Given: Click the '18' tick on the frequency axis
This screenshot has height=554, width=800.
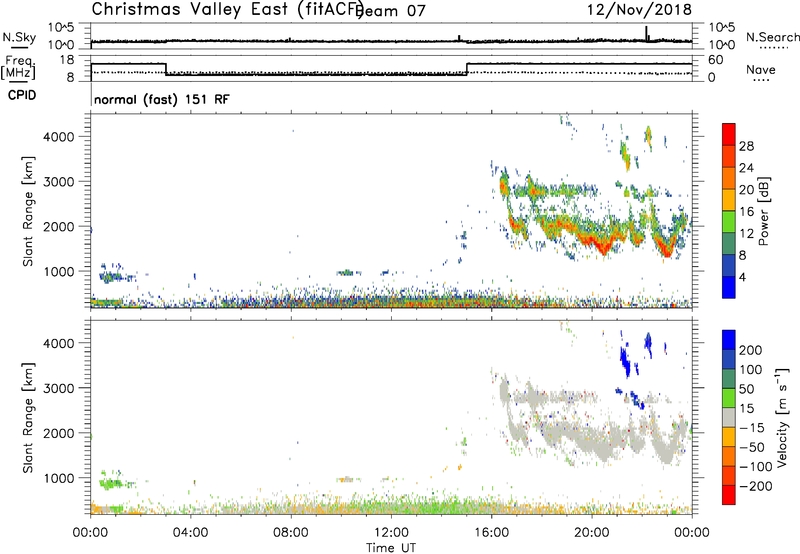Looking at the screenshot, I should [x=68, y=60].
